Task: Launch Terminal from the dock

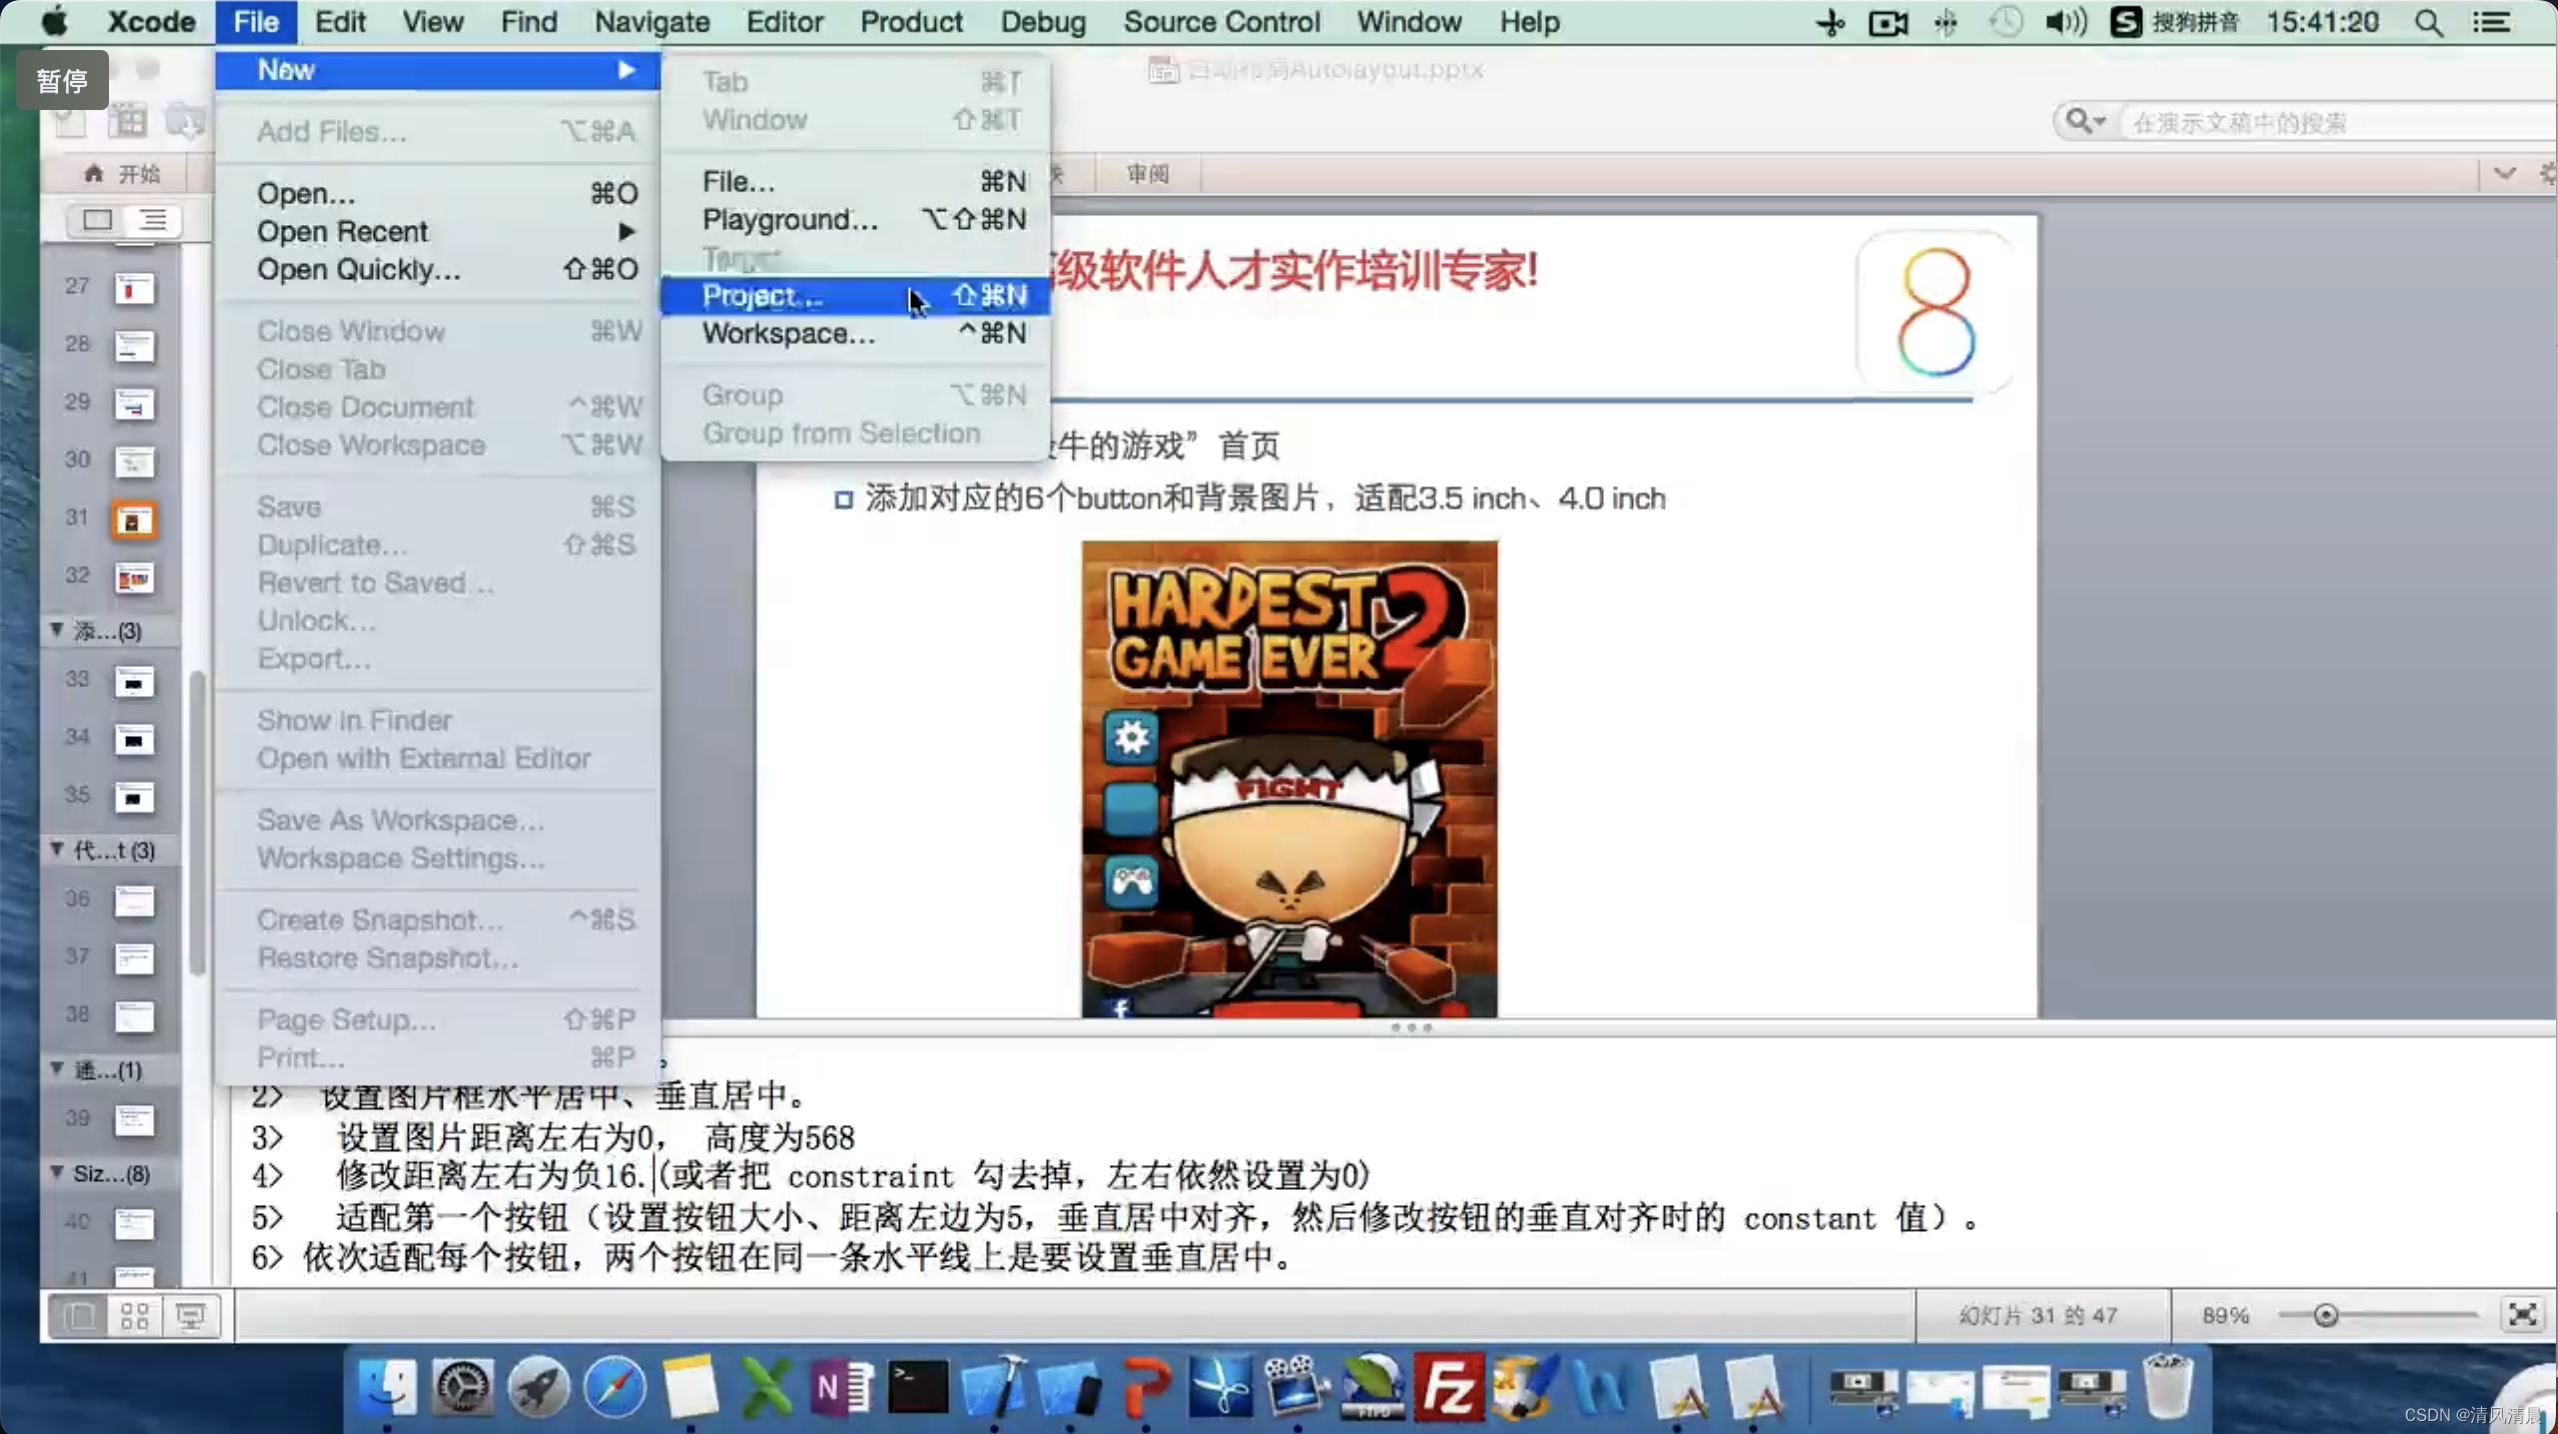Action: (918, 1386)
